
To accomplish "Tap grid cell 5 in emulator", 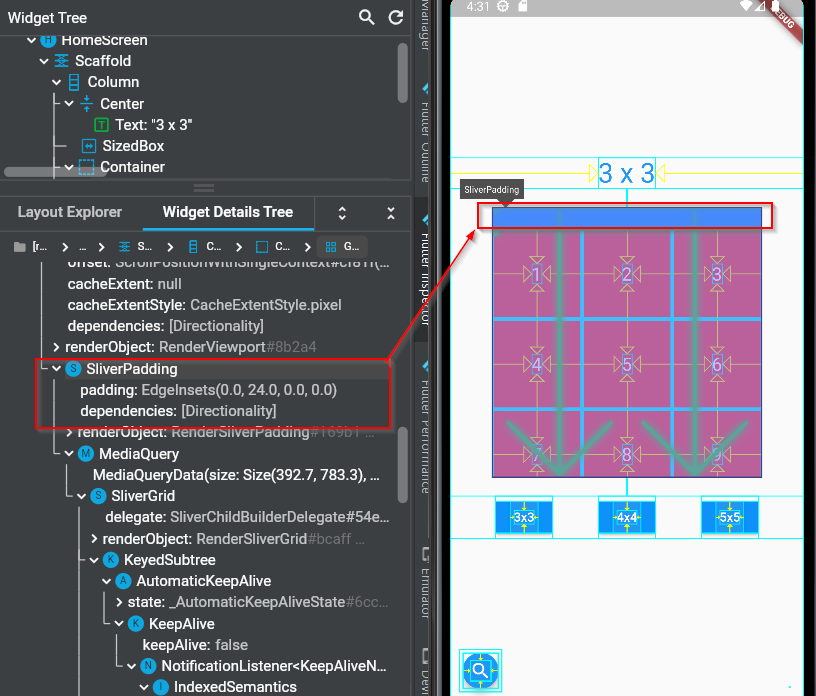I will 627,364.
